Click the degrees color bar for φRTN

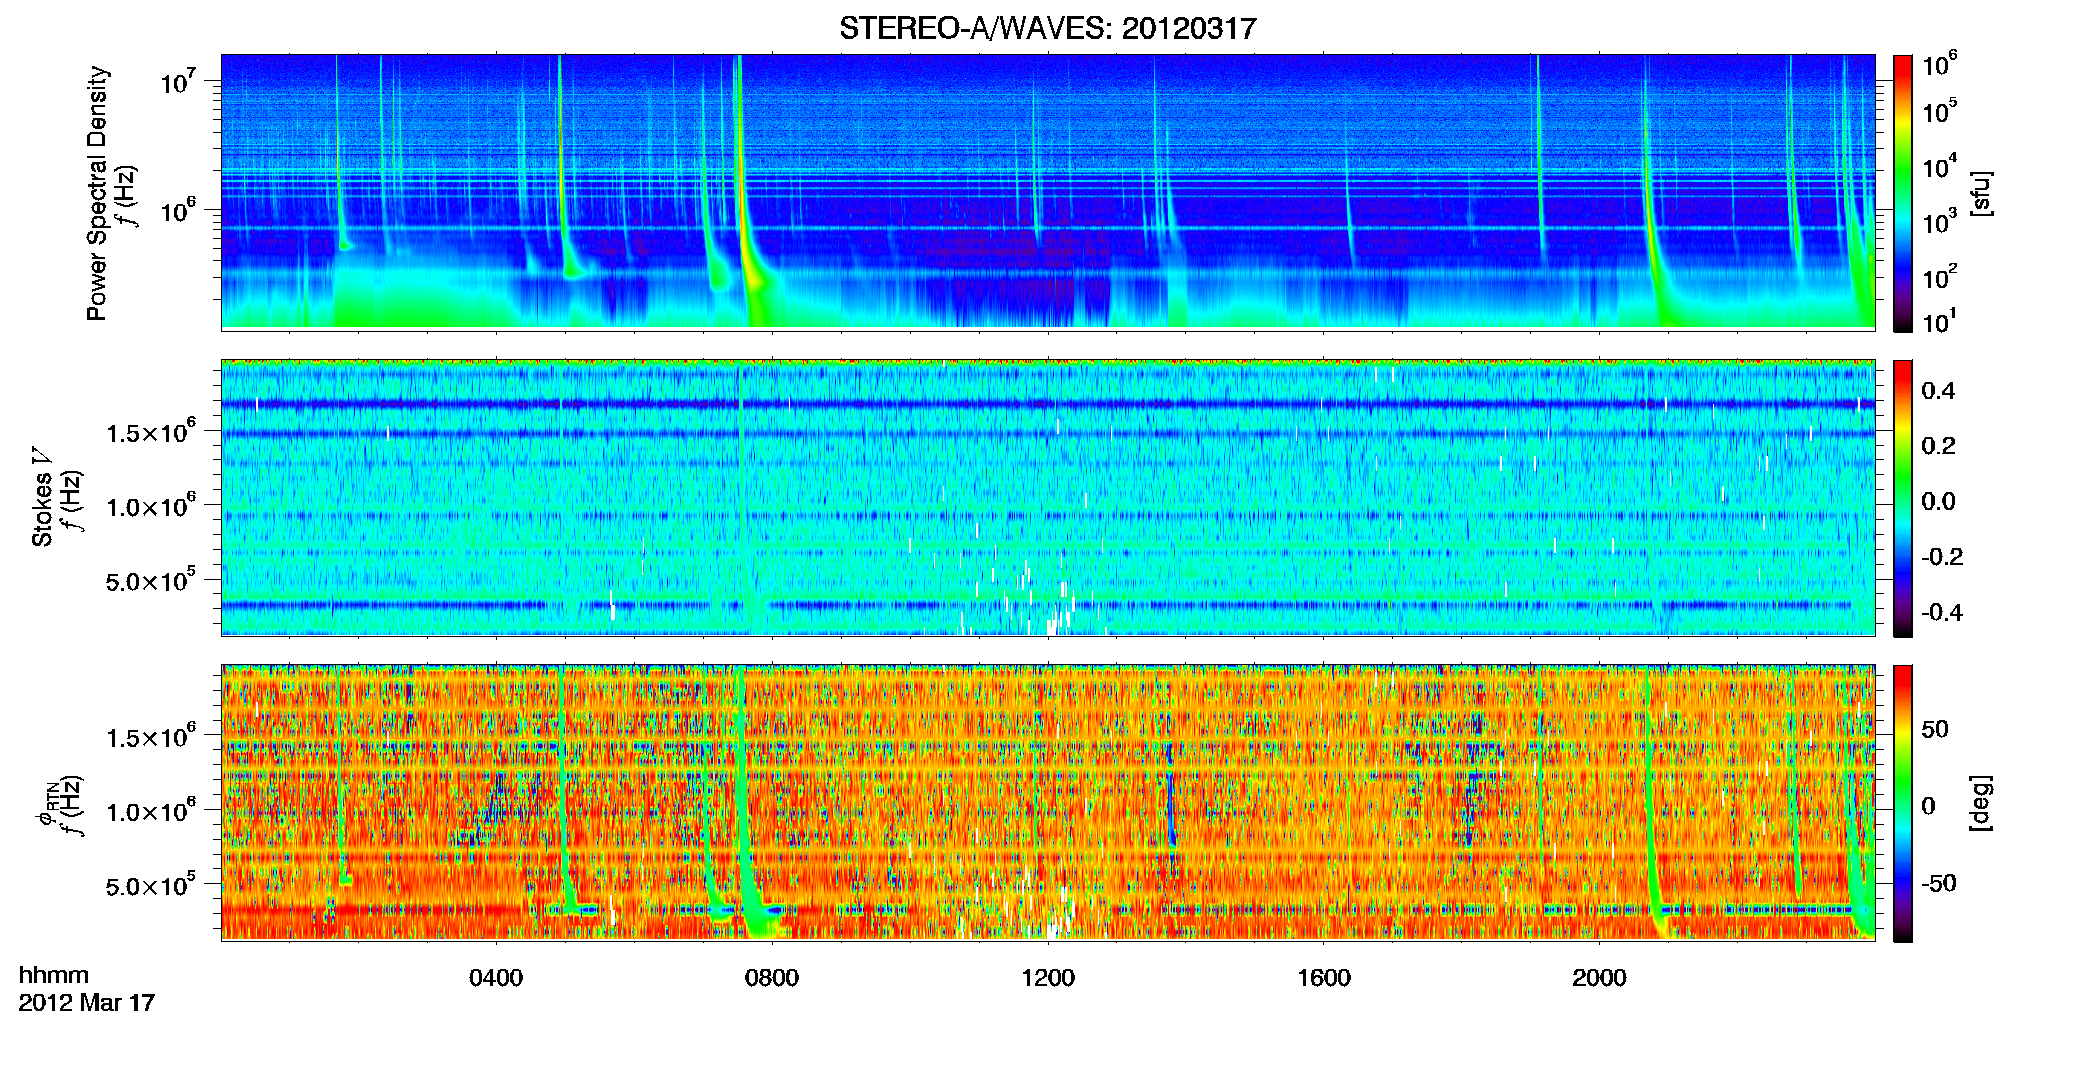(1903, 803)
